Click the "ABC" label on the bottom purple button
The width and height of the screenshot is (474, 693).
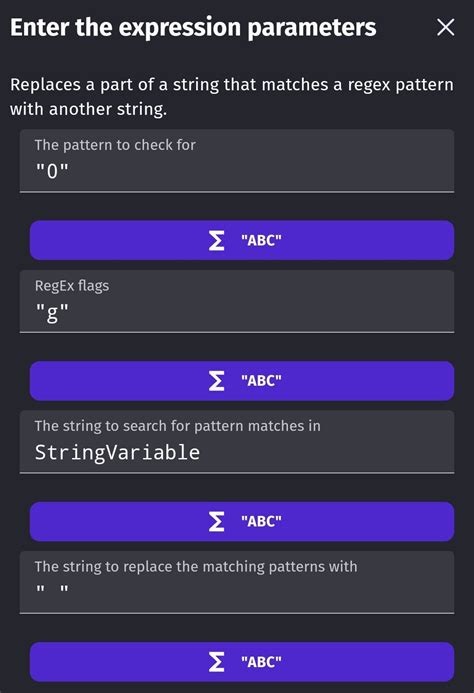point(261,662)
